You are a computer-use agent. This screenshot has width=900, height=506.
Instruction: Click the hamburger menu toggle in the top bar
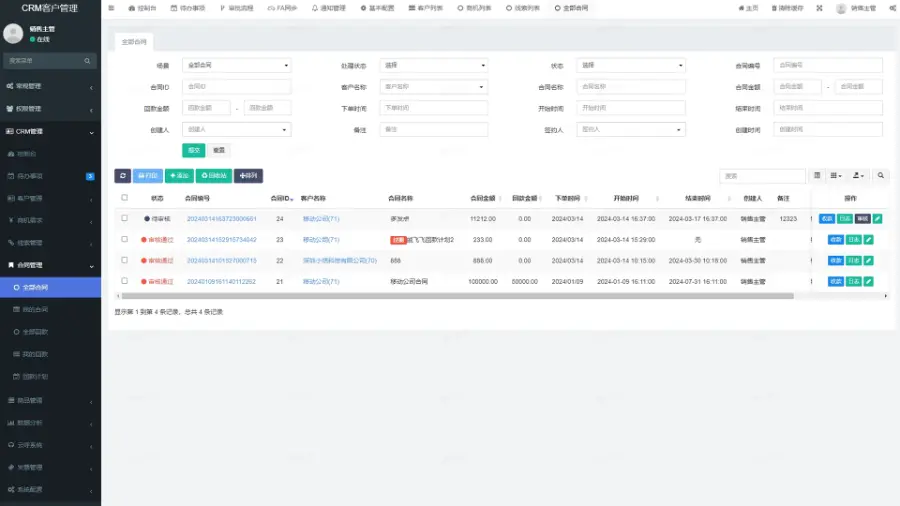click(x=111, y=8)
